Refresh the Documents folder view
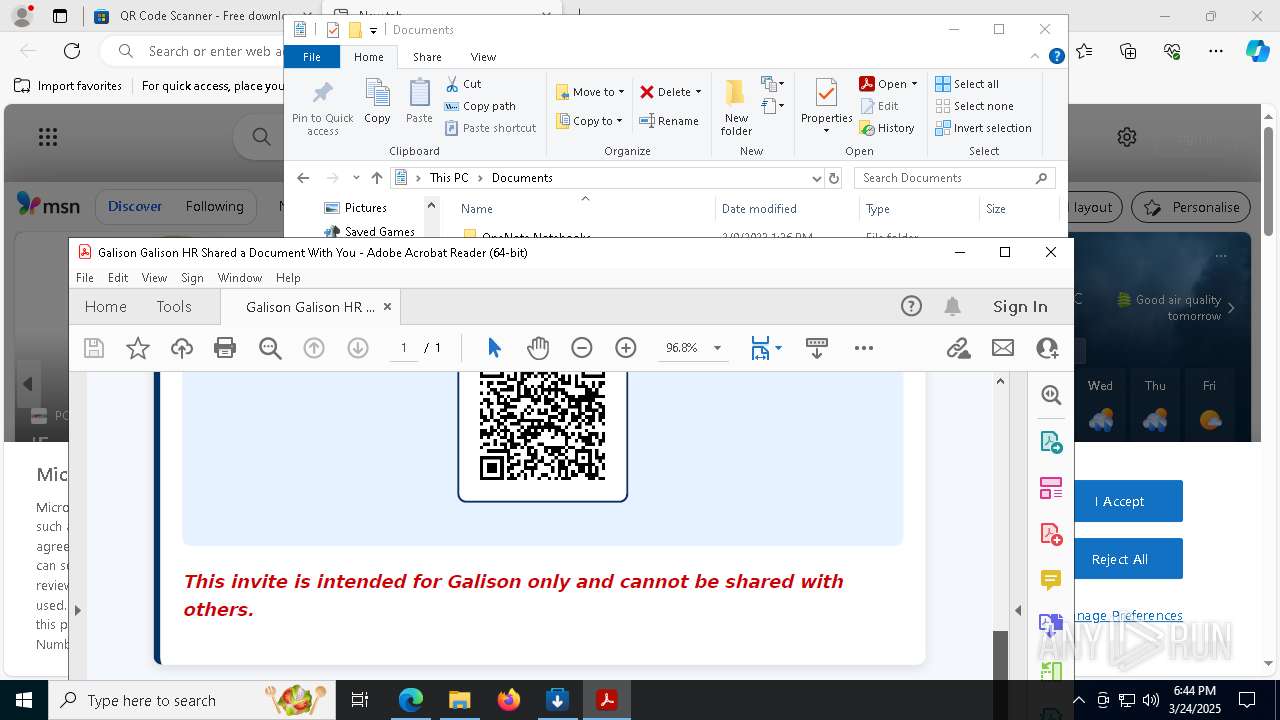Screen dimensions: 1280x720 pos(834,178)
